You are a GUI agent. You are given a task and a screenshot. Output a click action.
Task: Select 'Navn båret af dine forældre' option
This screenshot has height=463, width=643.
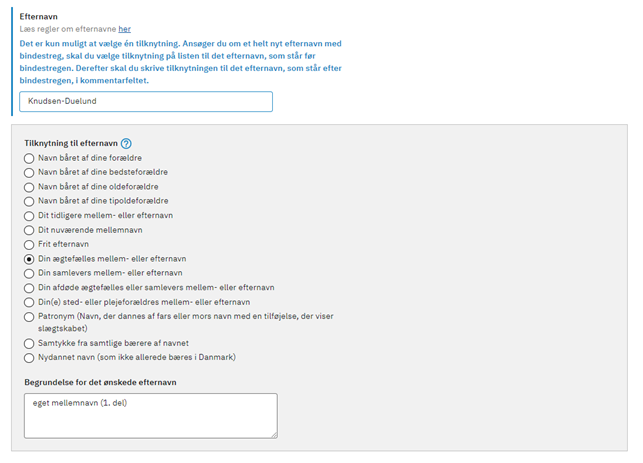(x=29, y=158)
